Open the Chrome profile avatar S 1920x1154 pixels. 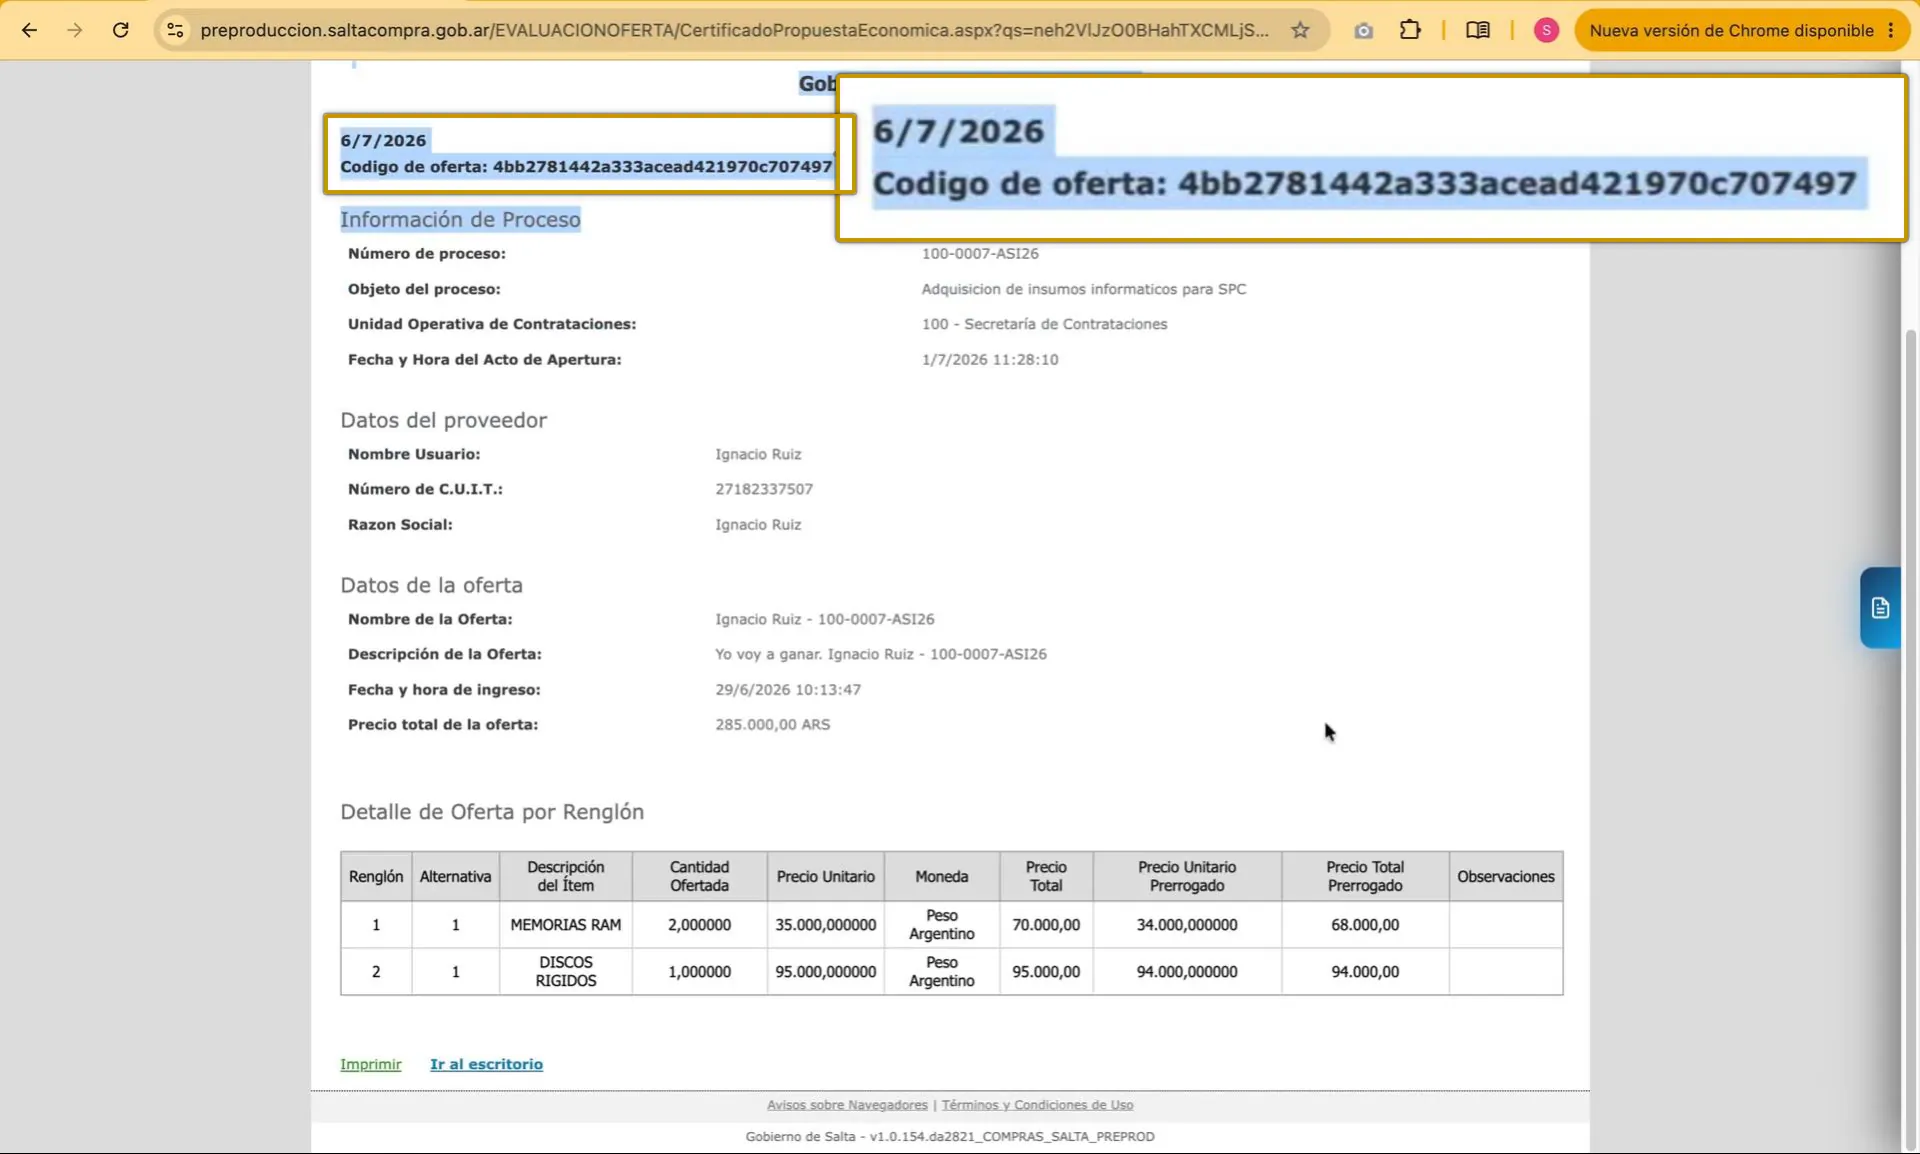point(1546,30)
